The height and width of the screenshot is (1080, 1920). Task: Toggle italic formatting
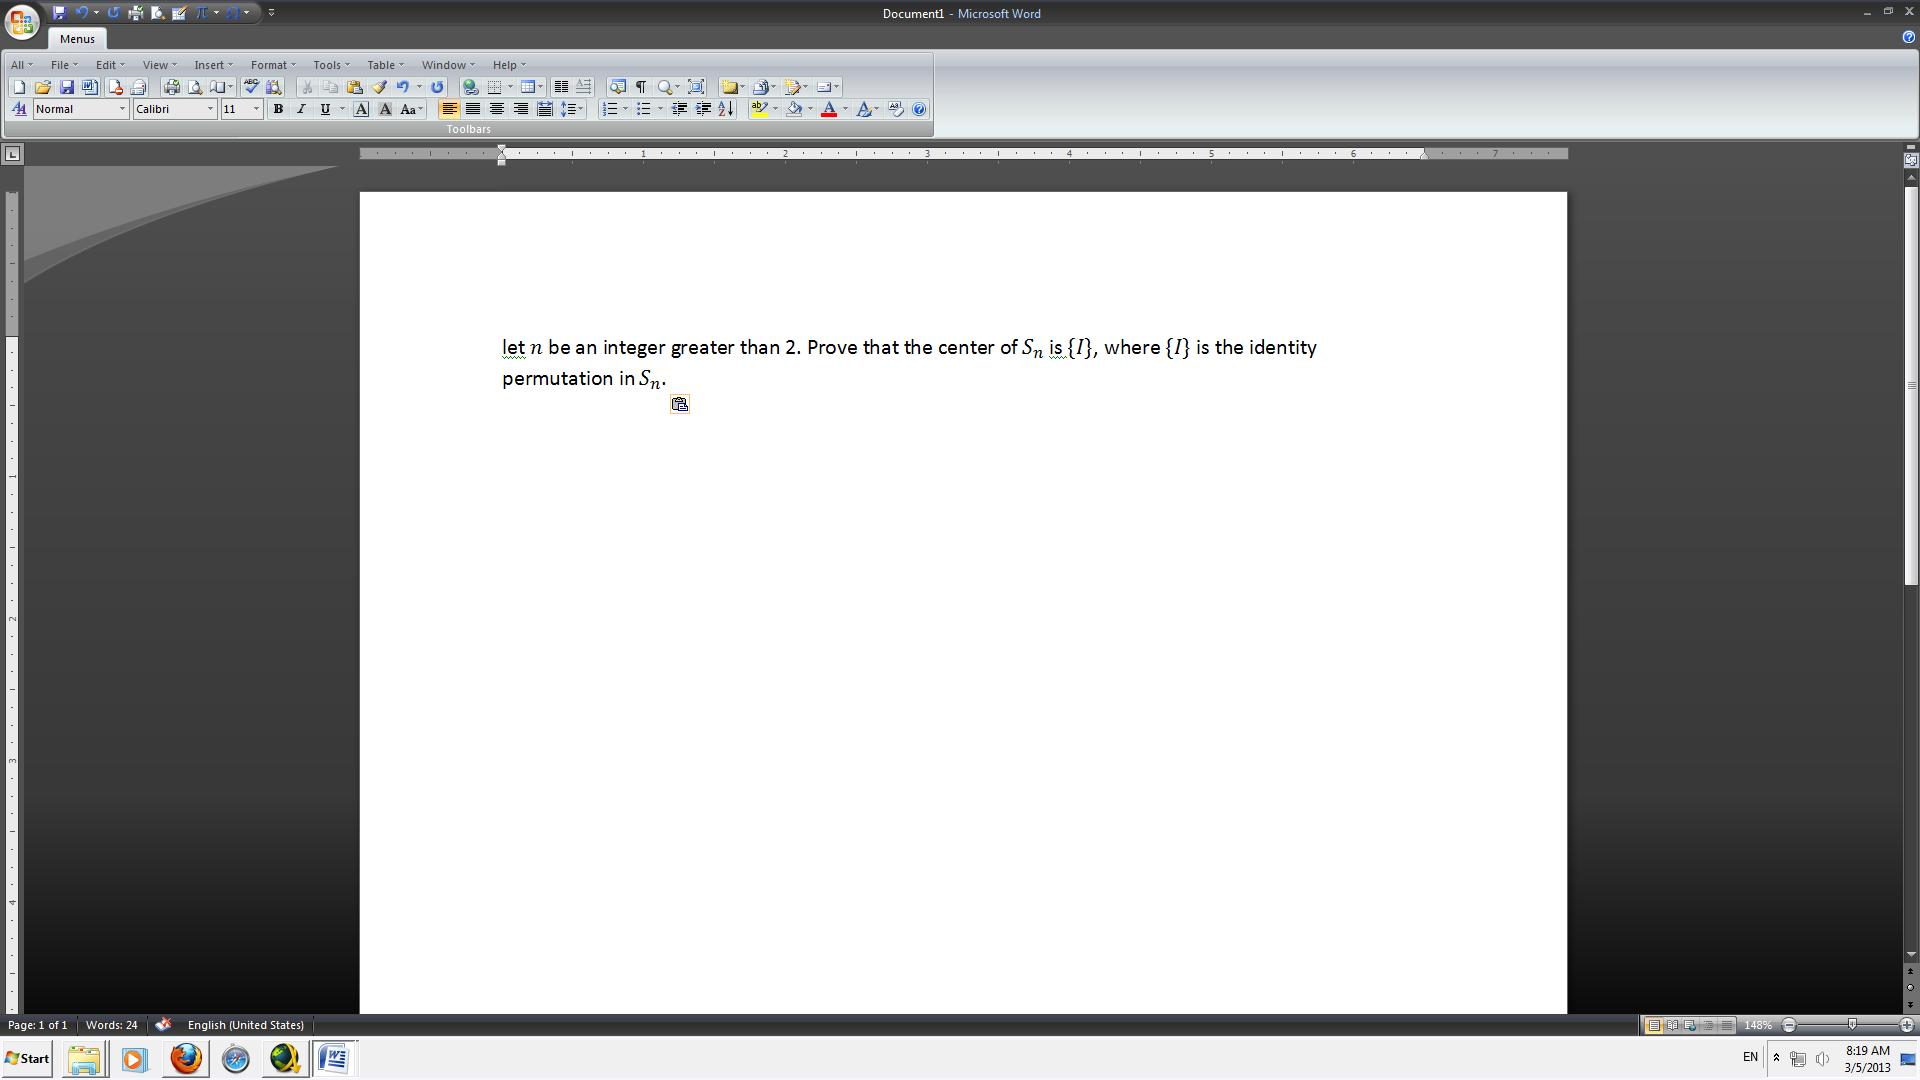[x=301, y=109]
